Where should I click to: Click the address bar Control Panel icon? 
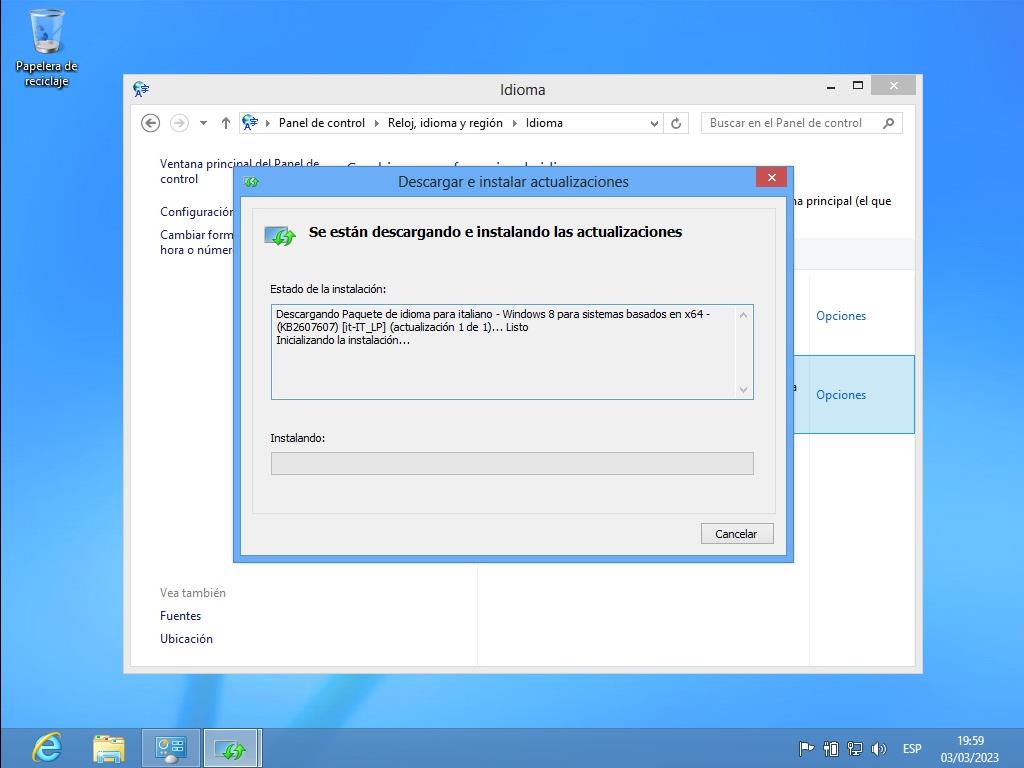pyautogui.click(x=250, y=122)
